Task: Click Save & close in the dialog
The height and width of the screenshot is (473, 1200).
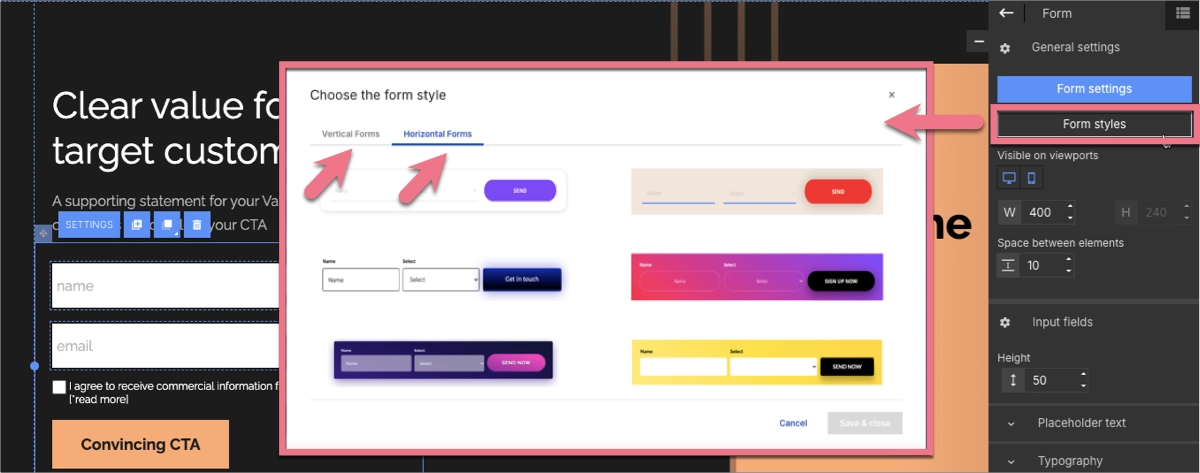Action: 865,423
